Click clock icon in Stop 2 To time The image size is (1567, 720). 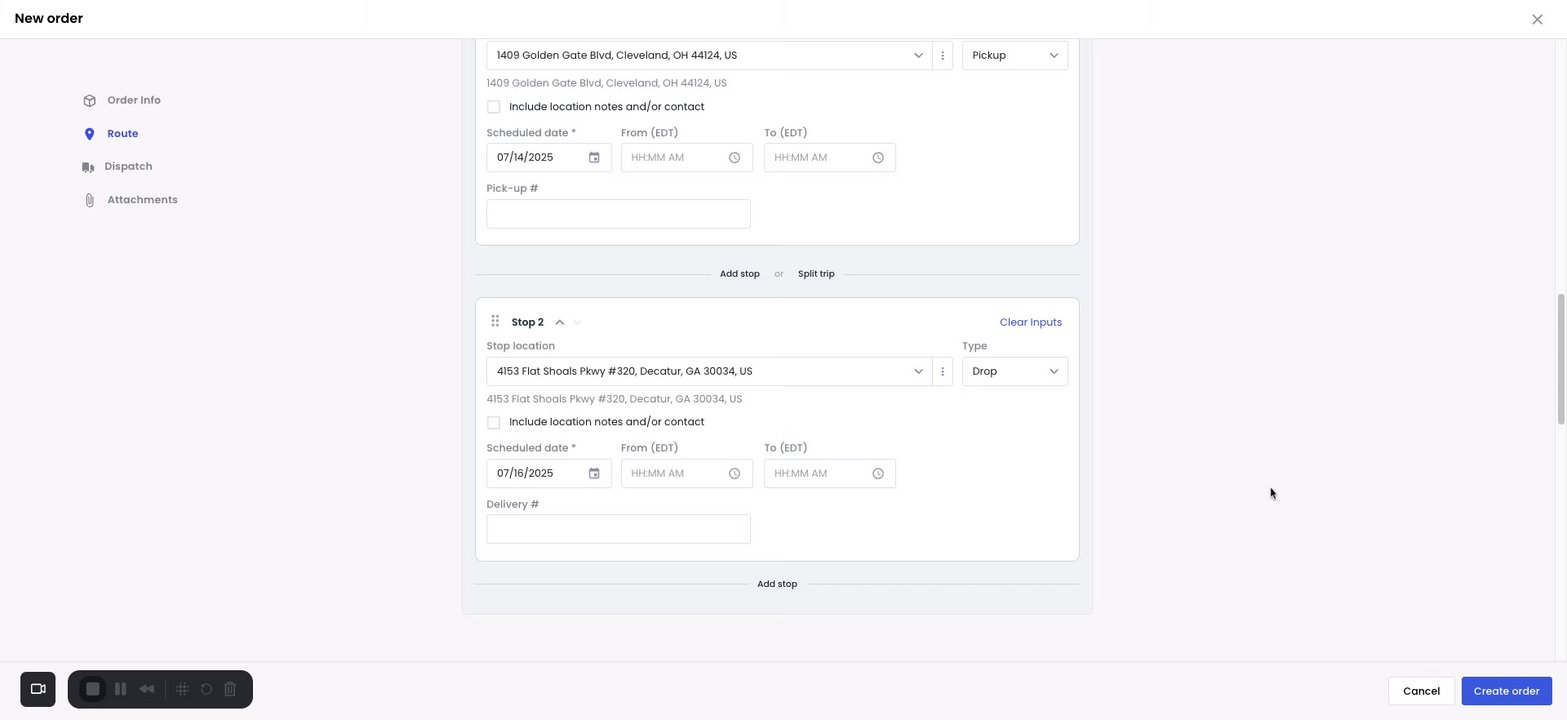click(x=878, y=474)
